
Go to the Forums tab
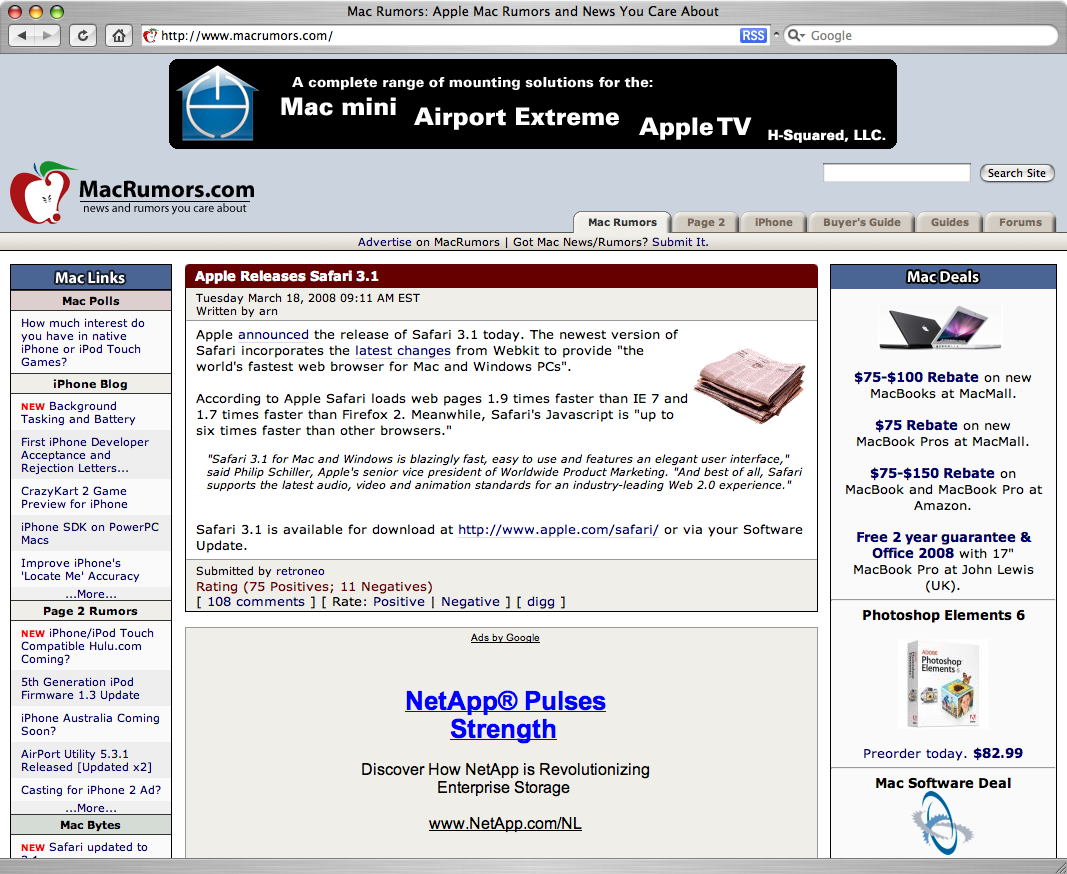(1020, 222)
